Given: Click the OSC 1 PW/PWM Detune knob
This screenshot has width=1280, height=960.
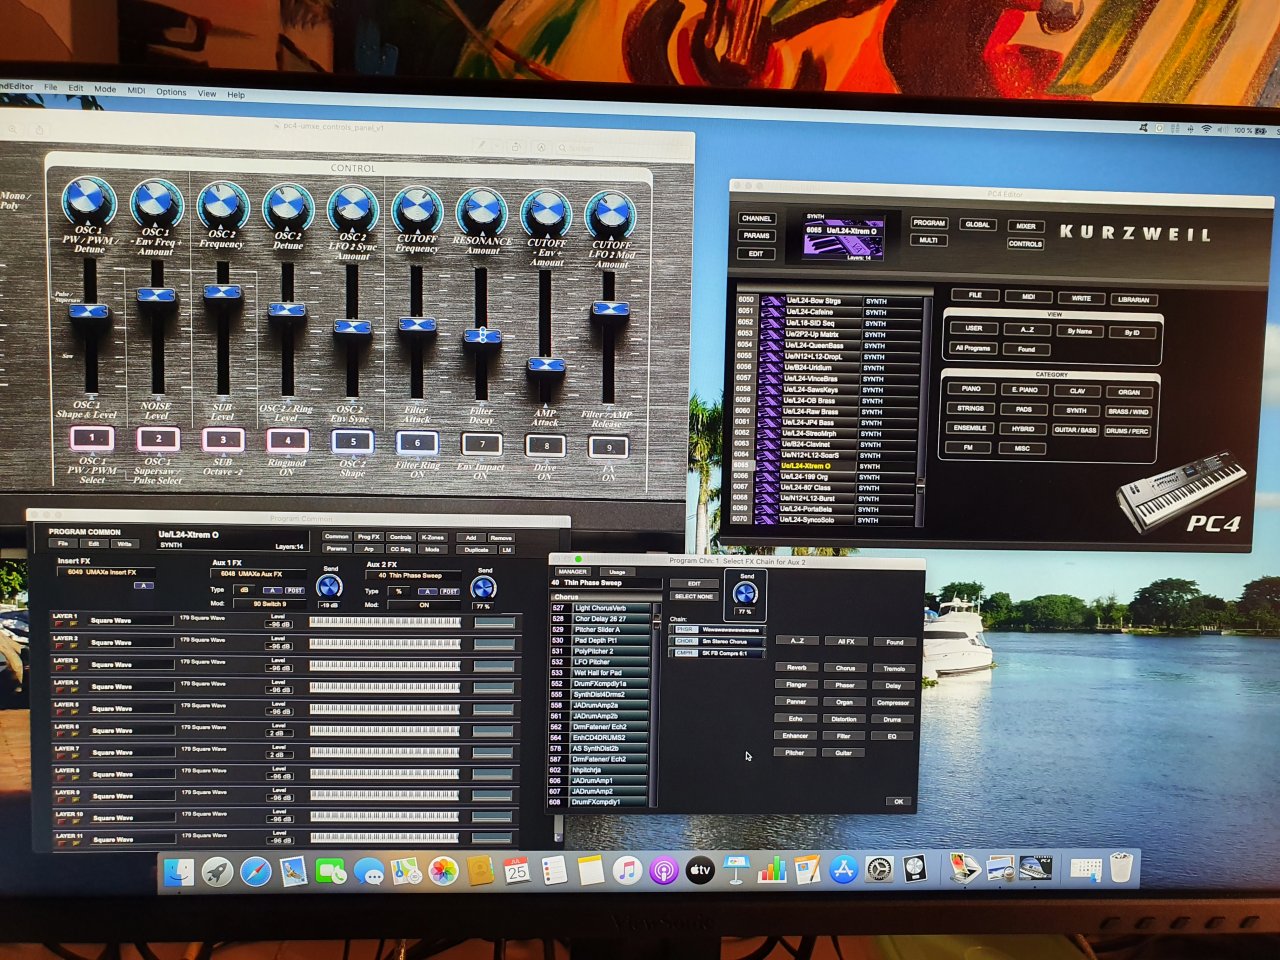Looking at the screenshot, I should [x=88, y=202].
